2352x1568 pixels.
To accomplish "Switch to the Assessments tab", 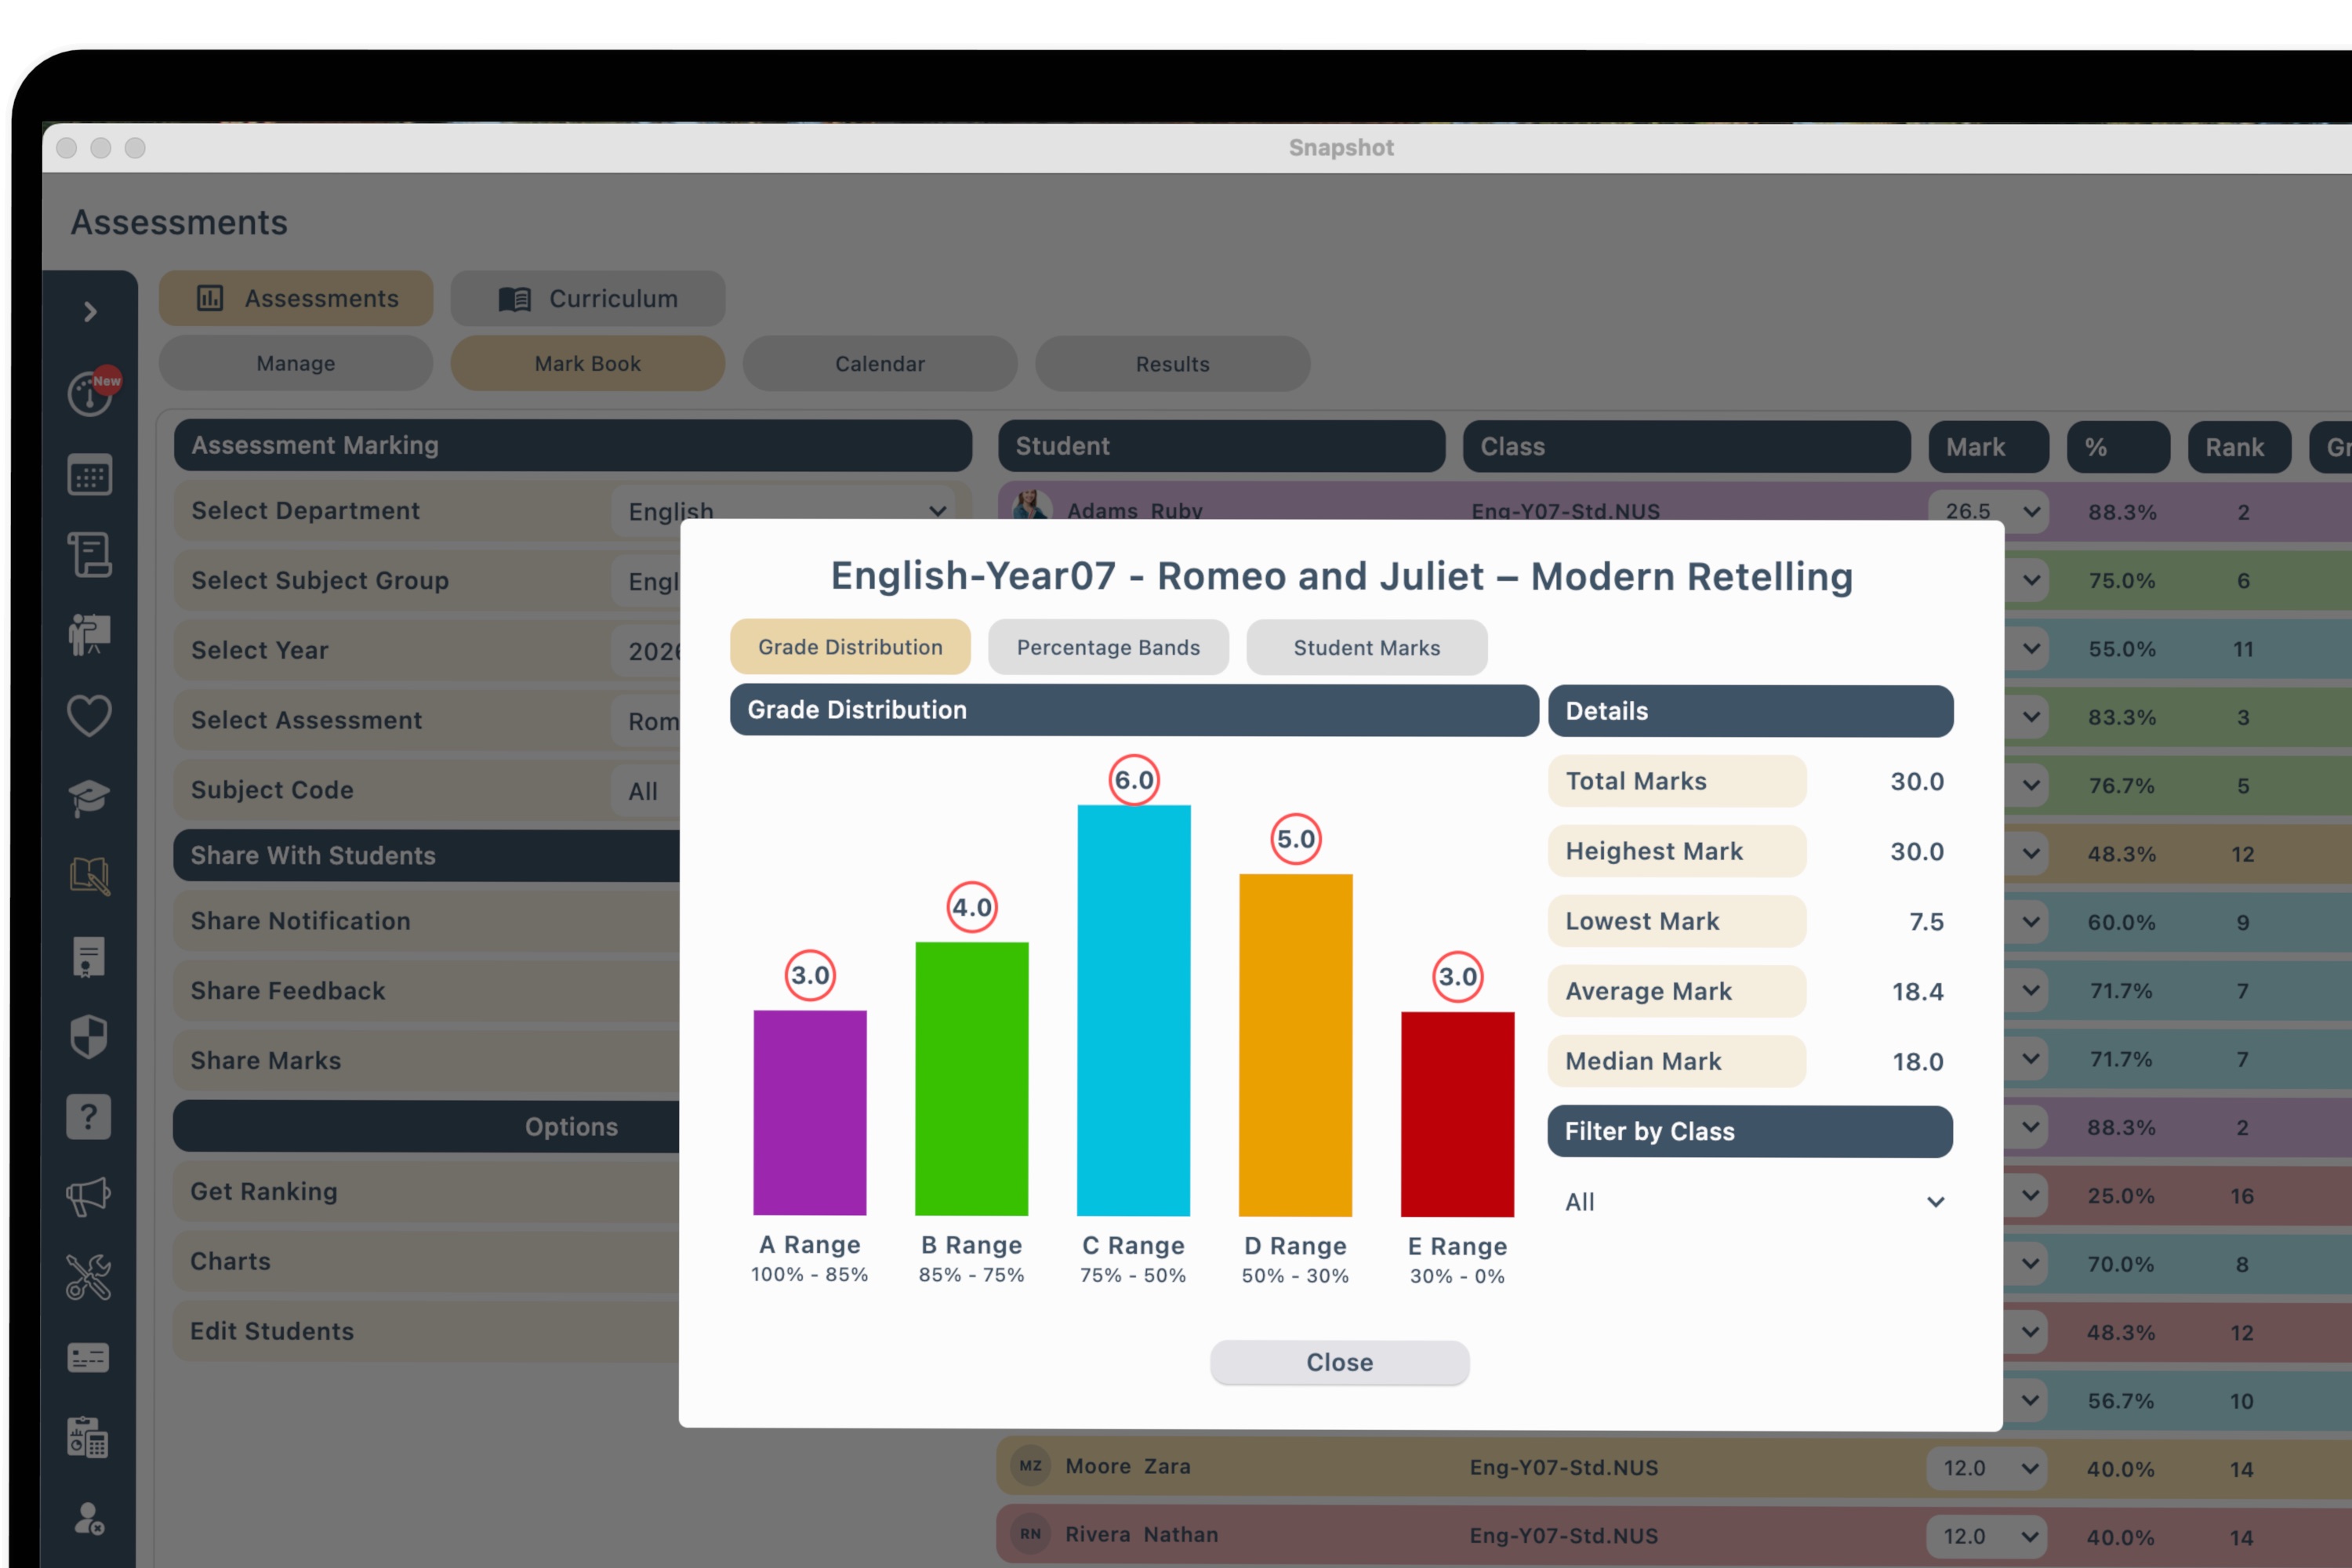I will click(296, 298).
